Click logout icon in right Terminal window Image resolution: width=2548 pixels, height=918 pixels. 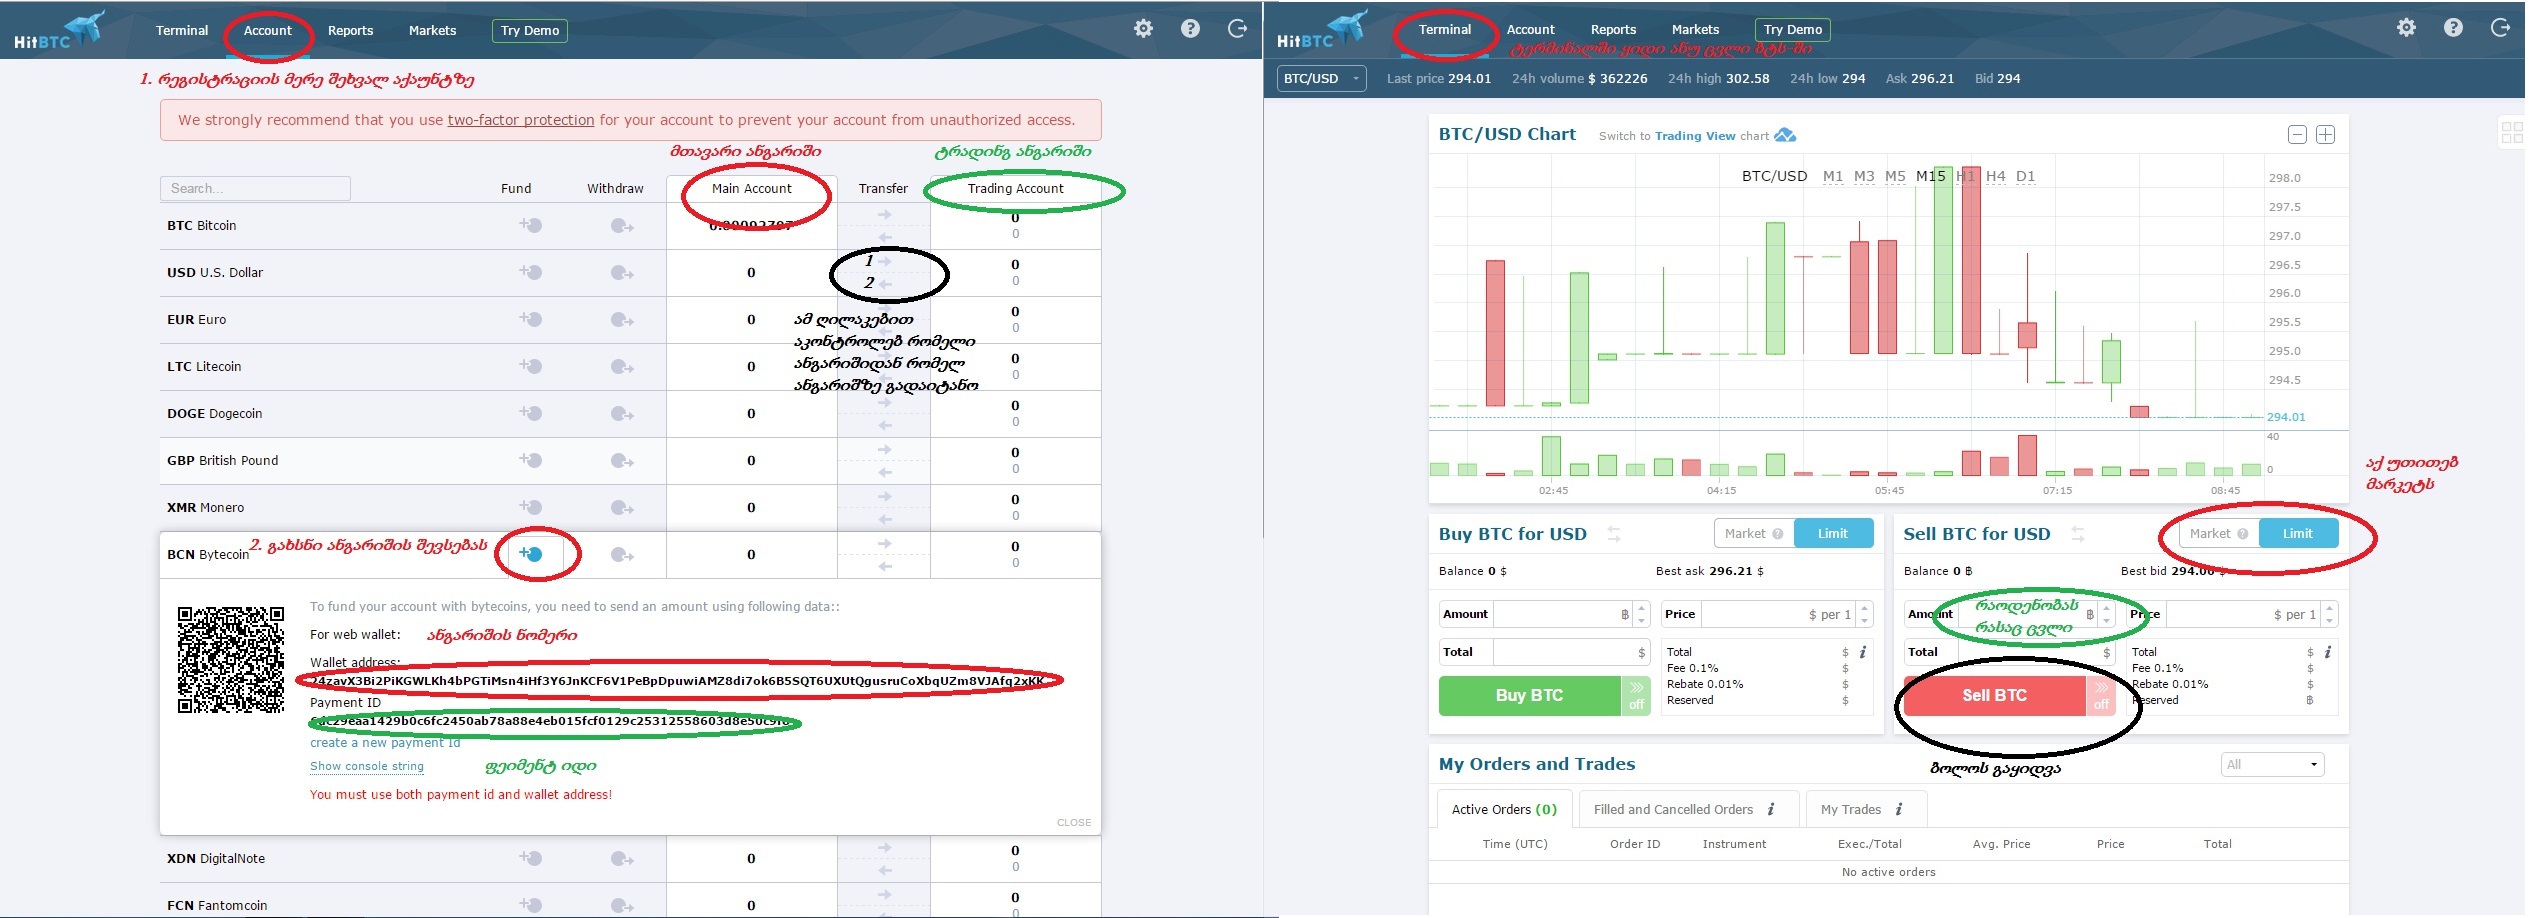point(2500,28)
